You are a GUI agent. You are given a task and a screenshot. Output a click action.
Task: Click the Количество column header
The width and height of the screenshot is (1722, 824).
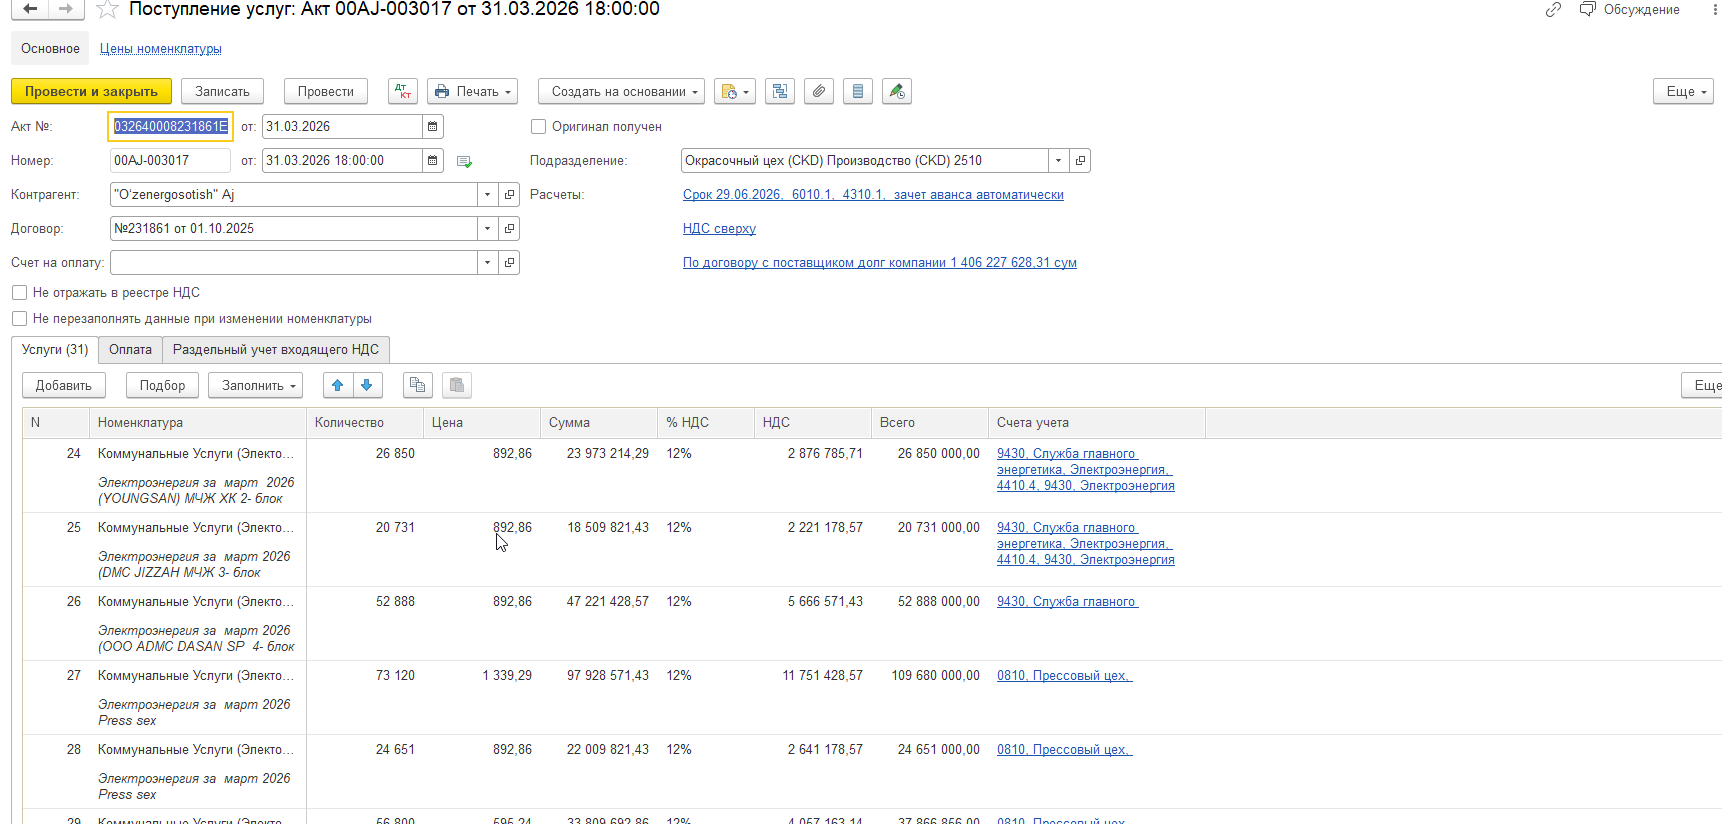pos(365,423)
